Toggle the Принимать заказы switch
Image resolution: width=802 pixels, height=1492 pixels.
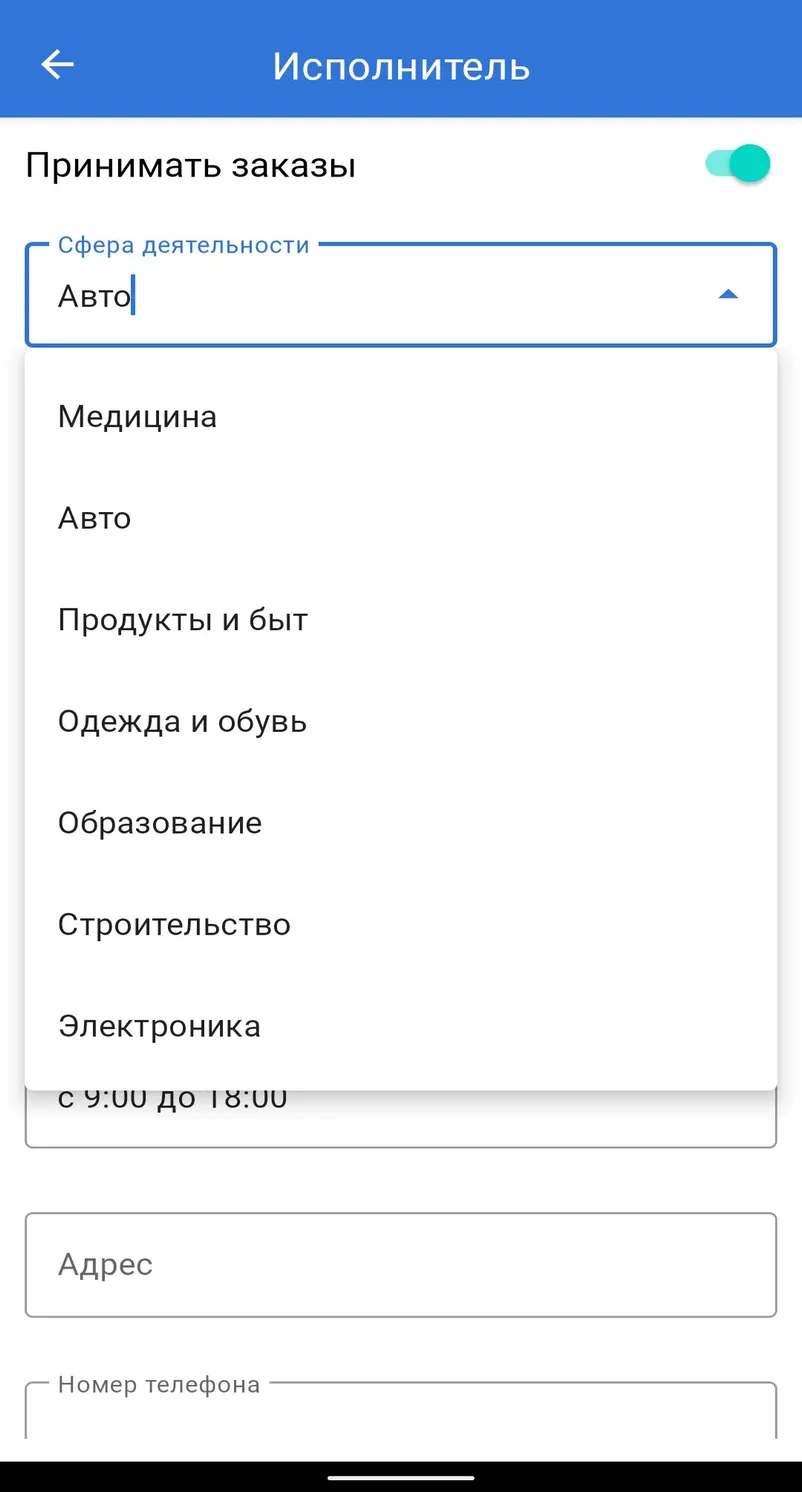click(x=739, y=164)
